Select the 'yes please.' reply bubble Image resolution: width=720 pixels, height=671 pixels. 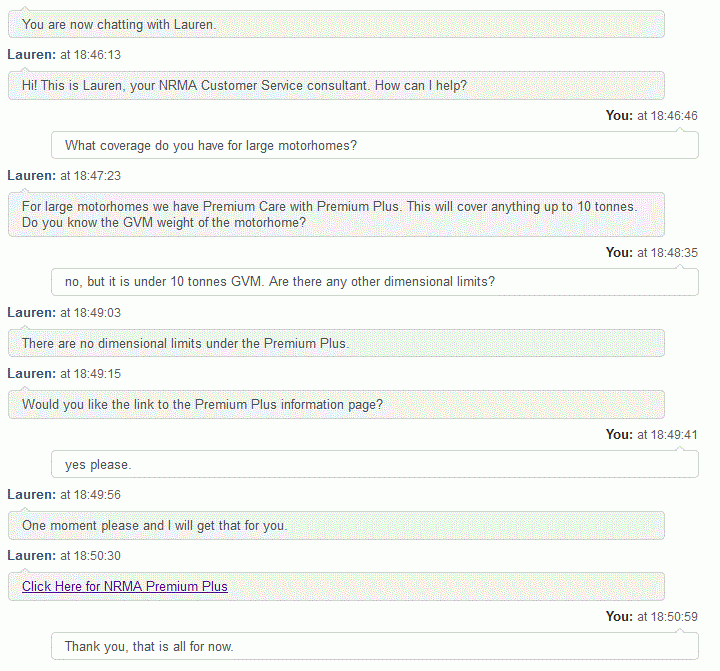(375, 465)
